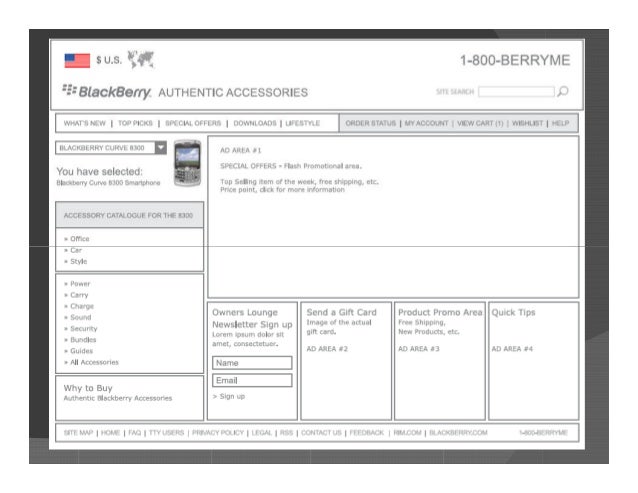The image size is (638, 493).
Task: Click the BlackBerry Curve phone thumbnail
Action: tap(187, 163)
